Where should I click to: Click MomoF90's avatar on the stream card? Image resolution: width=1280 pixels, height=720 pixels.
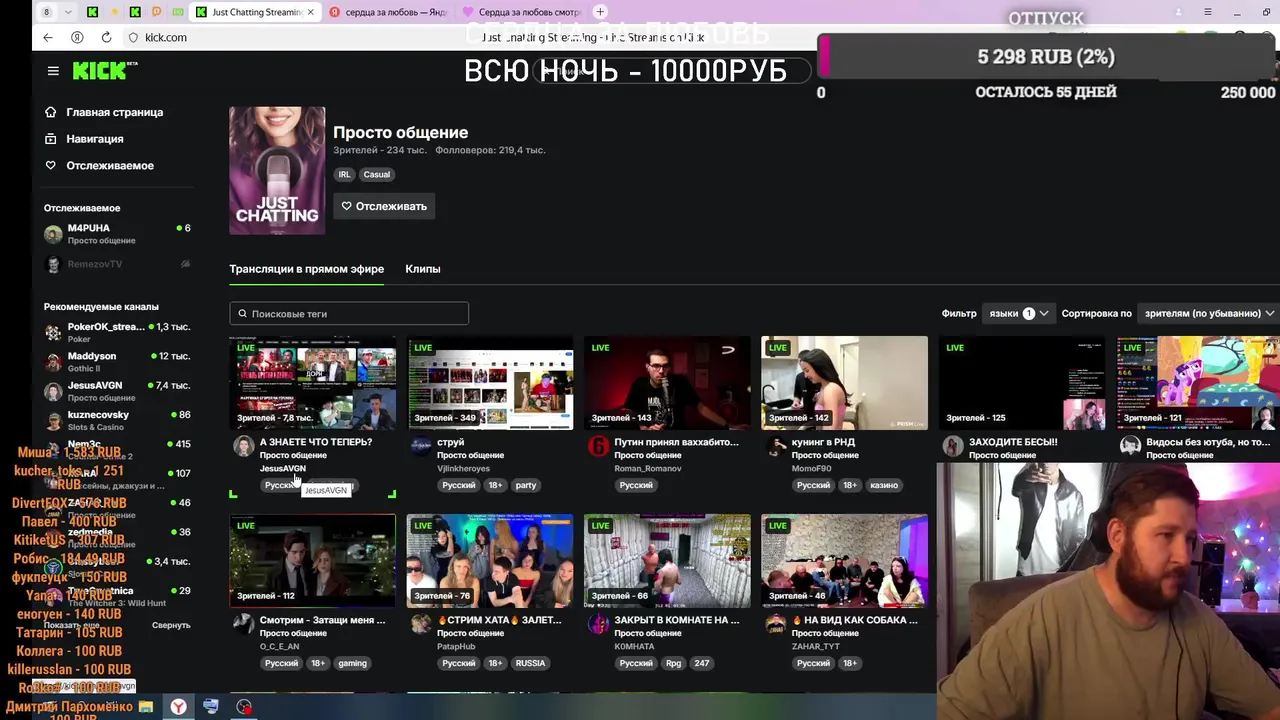[775, 446]
